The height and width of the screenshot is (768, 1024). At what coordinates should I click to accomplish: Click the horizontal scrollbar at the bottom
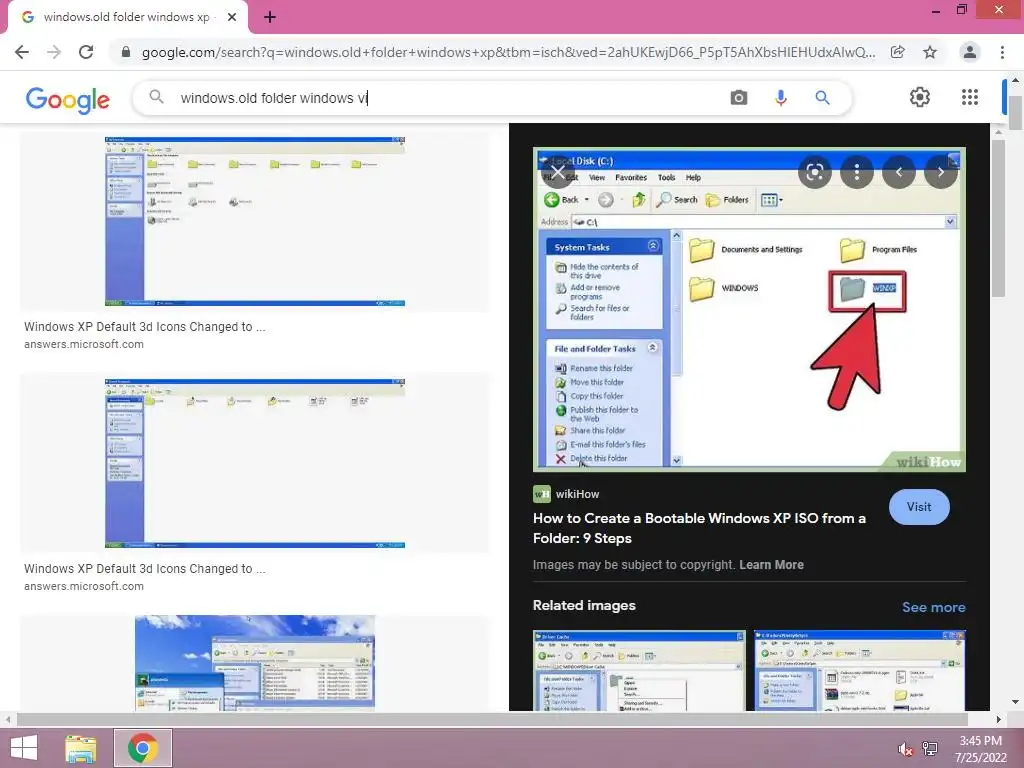(x=491, y=719)
